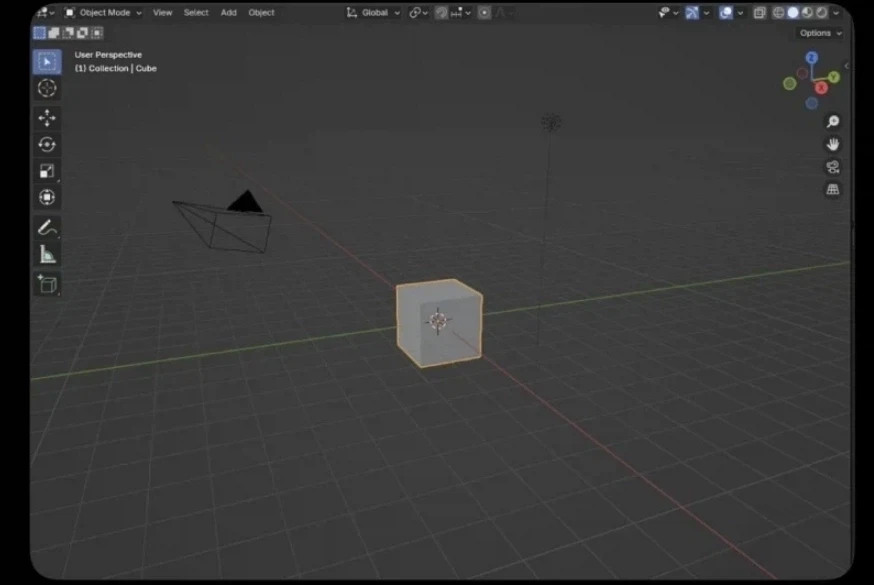Toggle proportional editing in header
Viewport: 874px width, 585px height.
point(484,12)
